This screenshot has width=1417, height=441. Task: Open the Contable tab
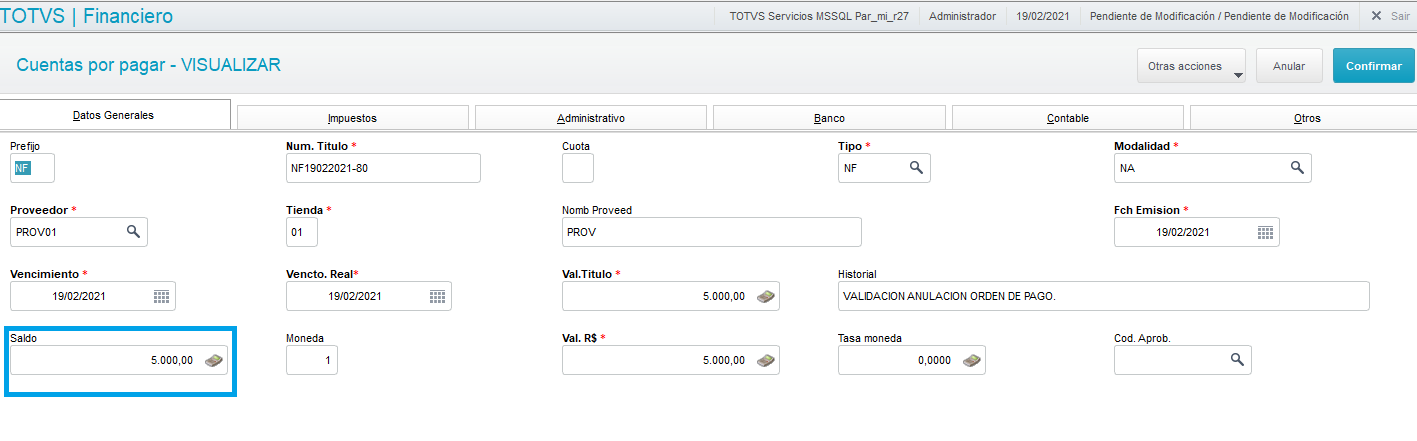point(1068,118)
